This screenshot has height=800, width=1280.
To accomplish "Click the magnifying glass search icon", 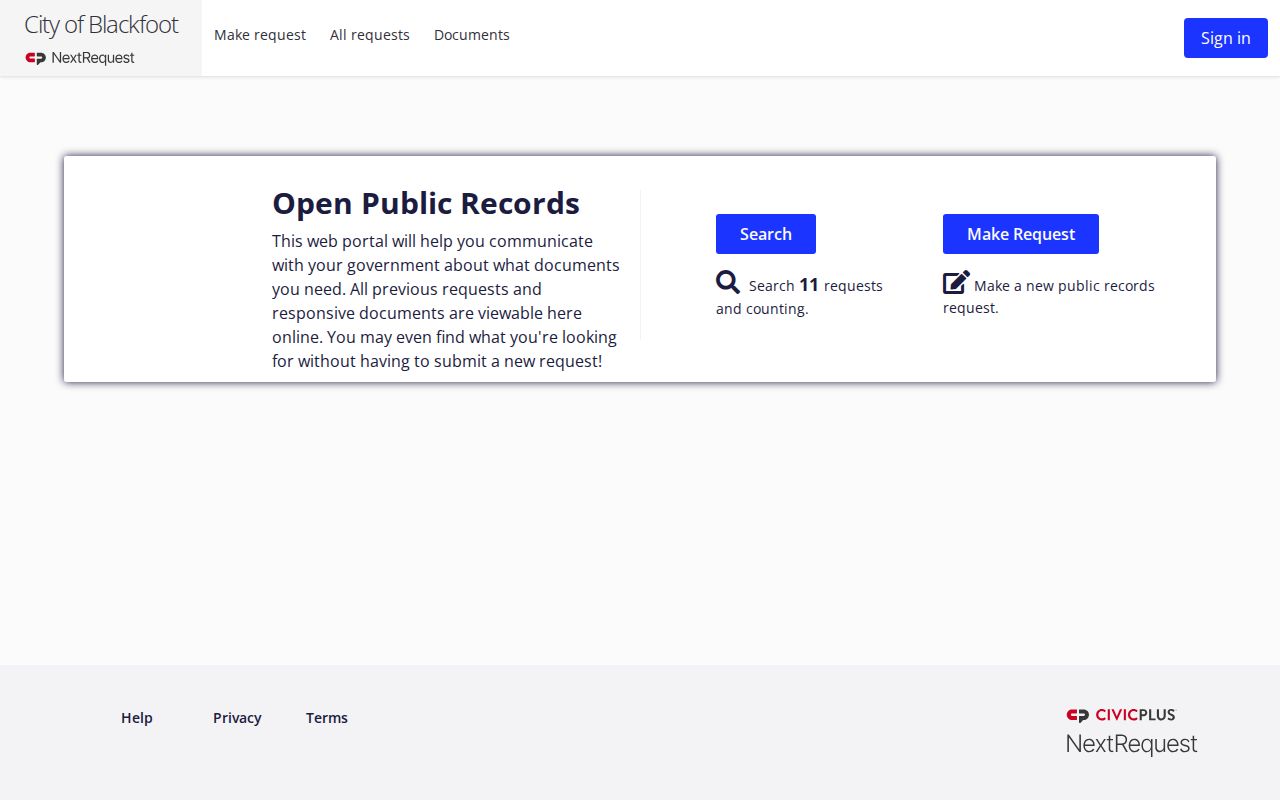I will click(728, 282).
